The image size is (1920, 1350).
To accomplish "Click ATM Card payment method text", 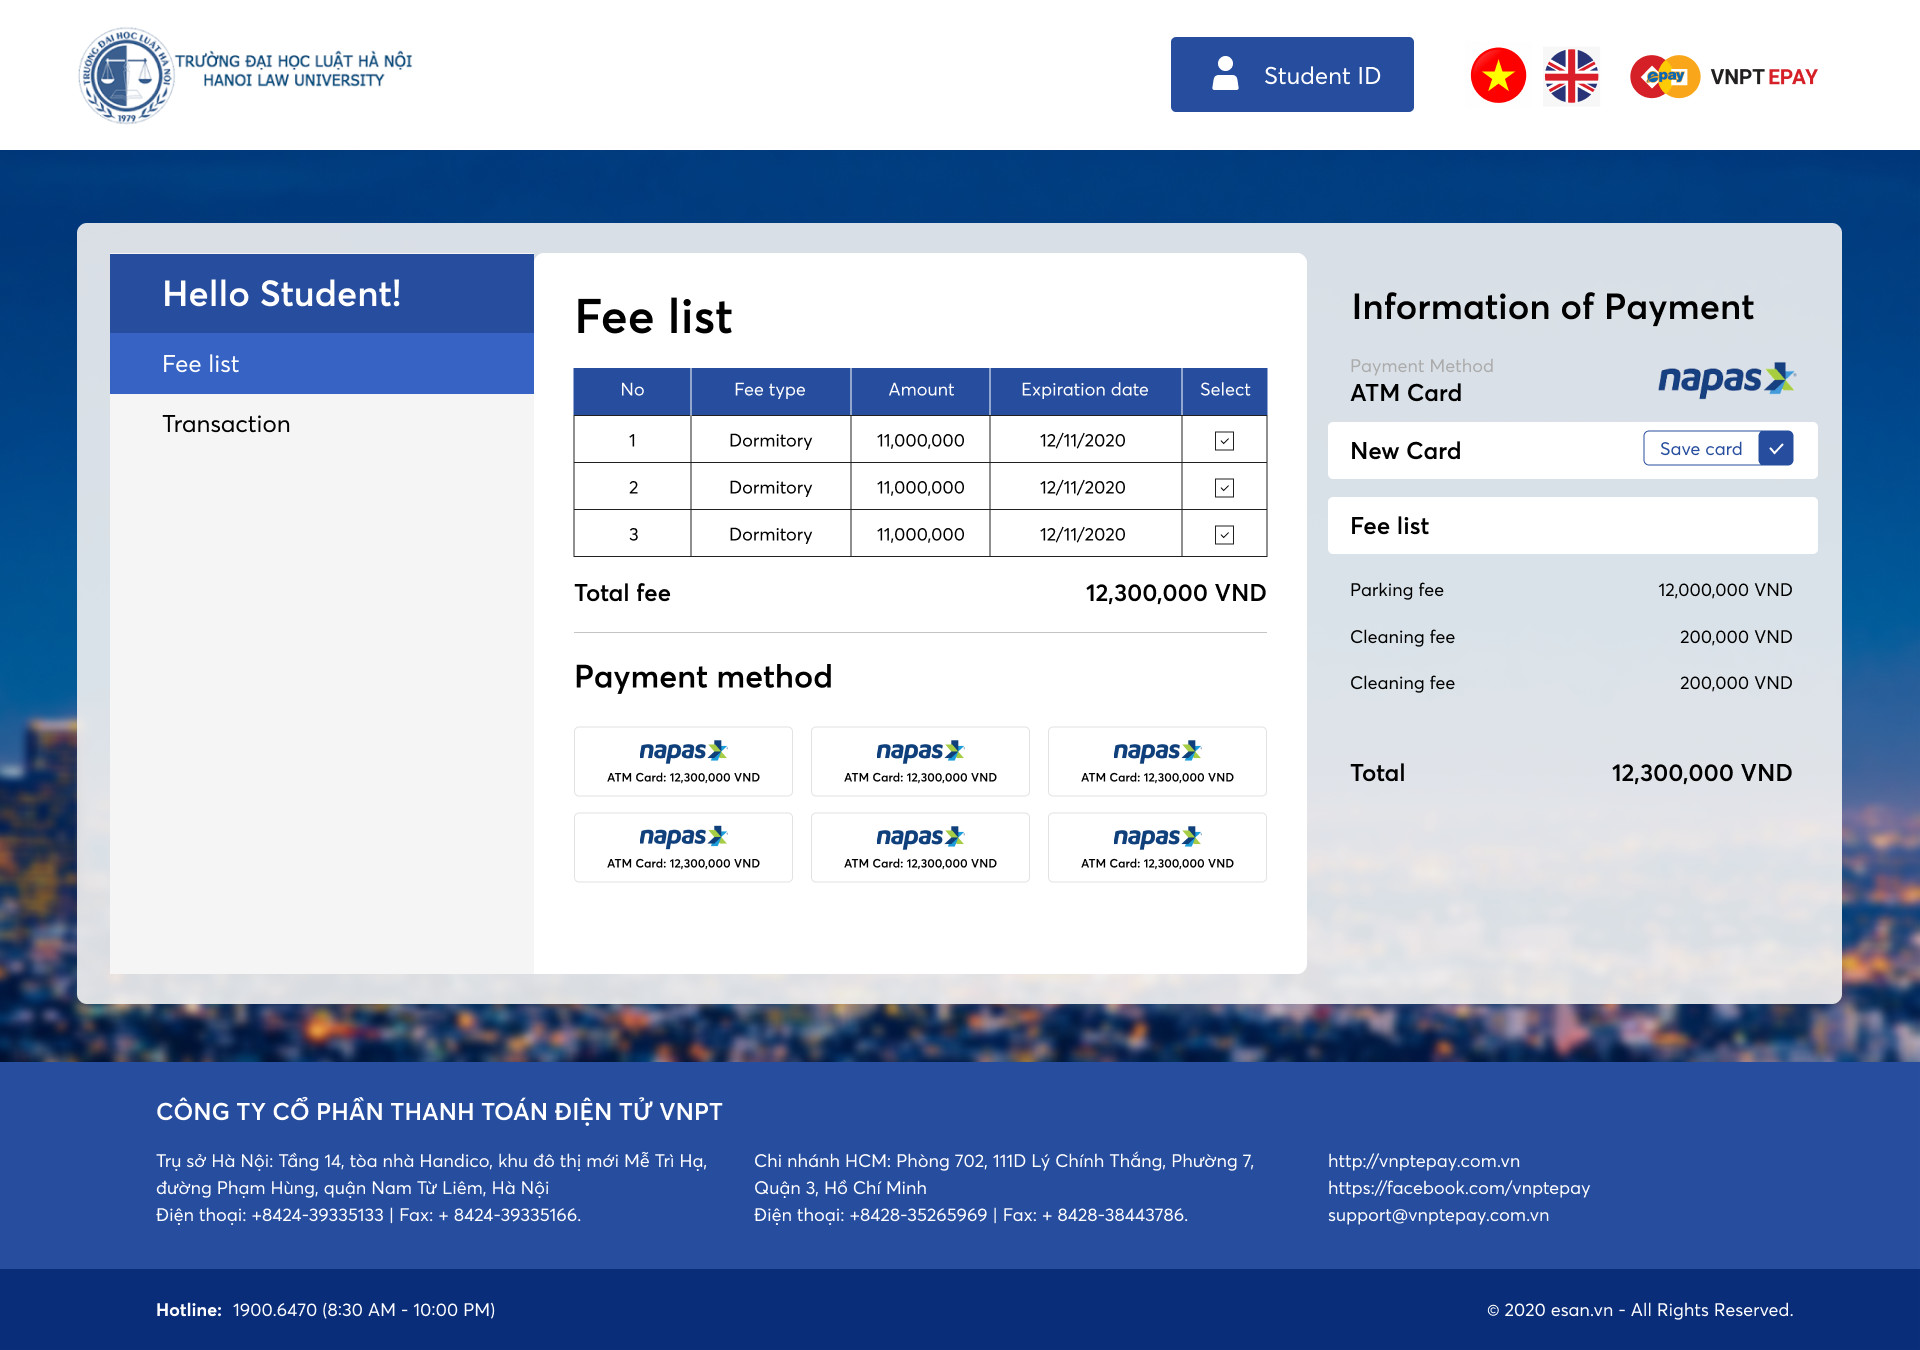I will [1406, 393].
